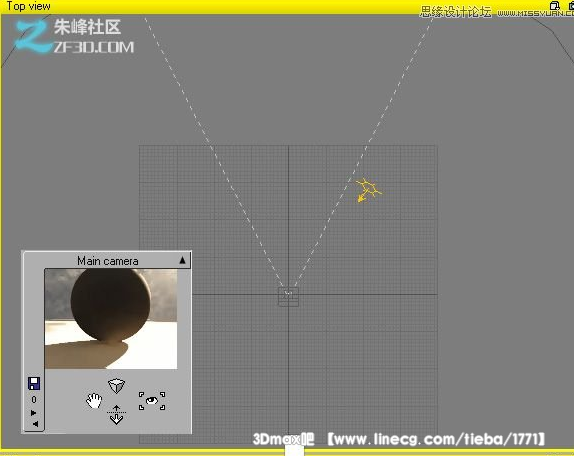Go to previous stored camera arrow
This screenshot has width=574, height=456.
[35, 424]
